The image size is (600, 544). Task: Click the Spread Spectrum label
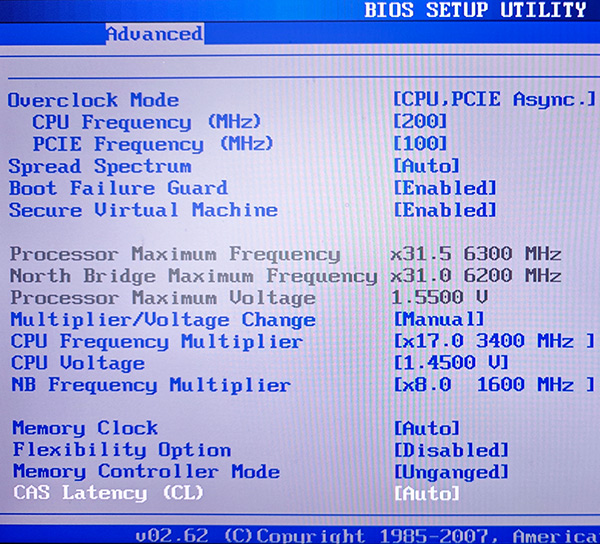(x=100, y=166)
